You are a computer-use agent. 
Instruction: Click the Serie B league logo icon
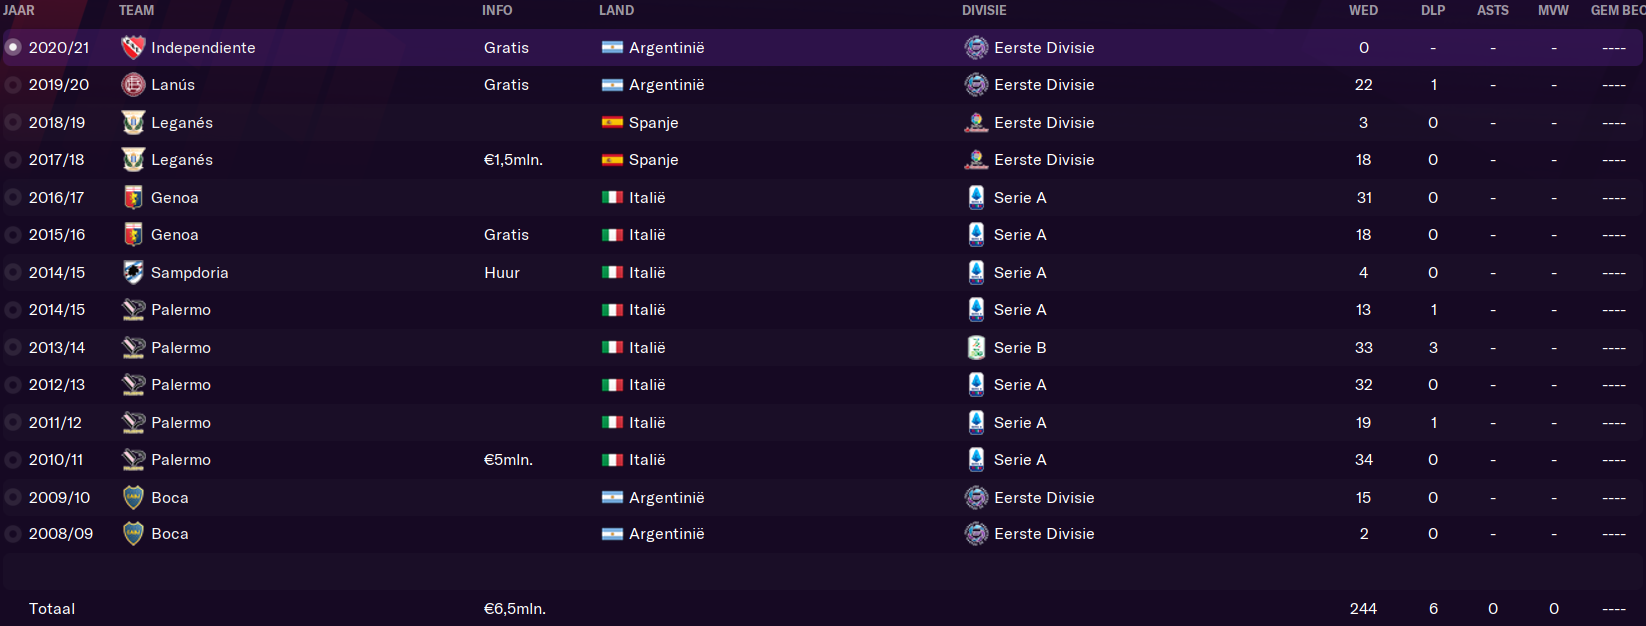coord(976,347)
